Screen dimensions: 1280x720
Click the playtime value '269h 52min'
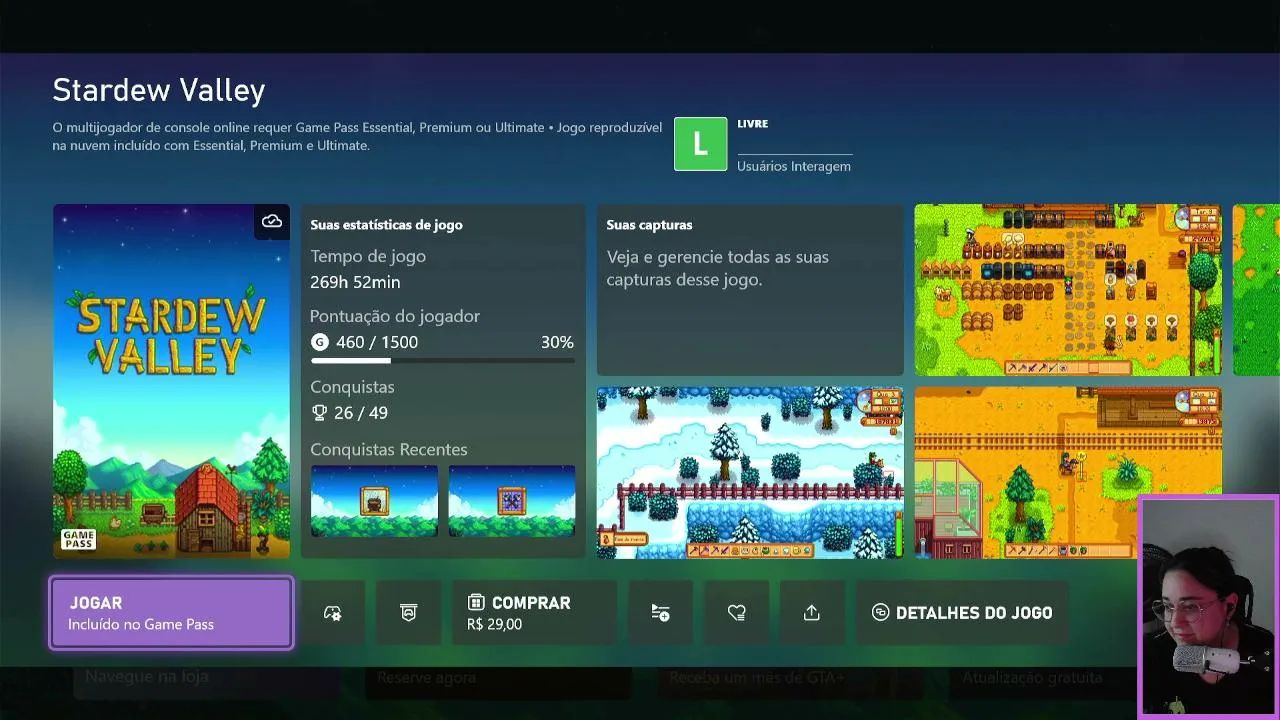coord(355,282)
